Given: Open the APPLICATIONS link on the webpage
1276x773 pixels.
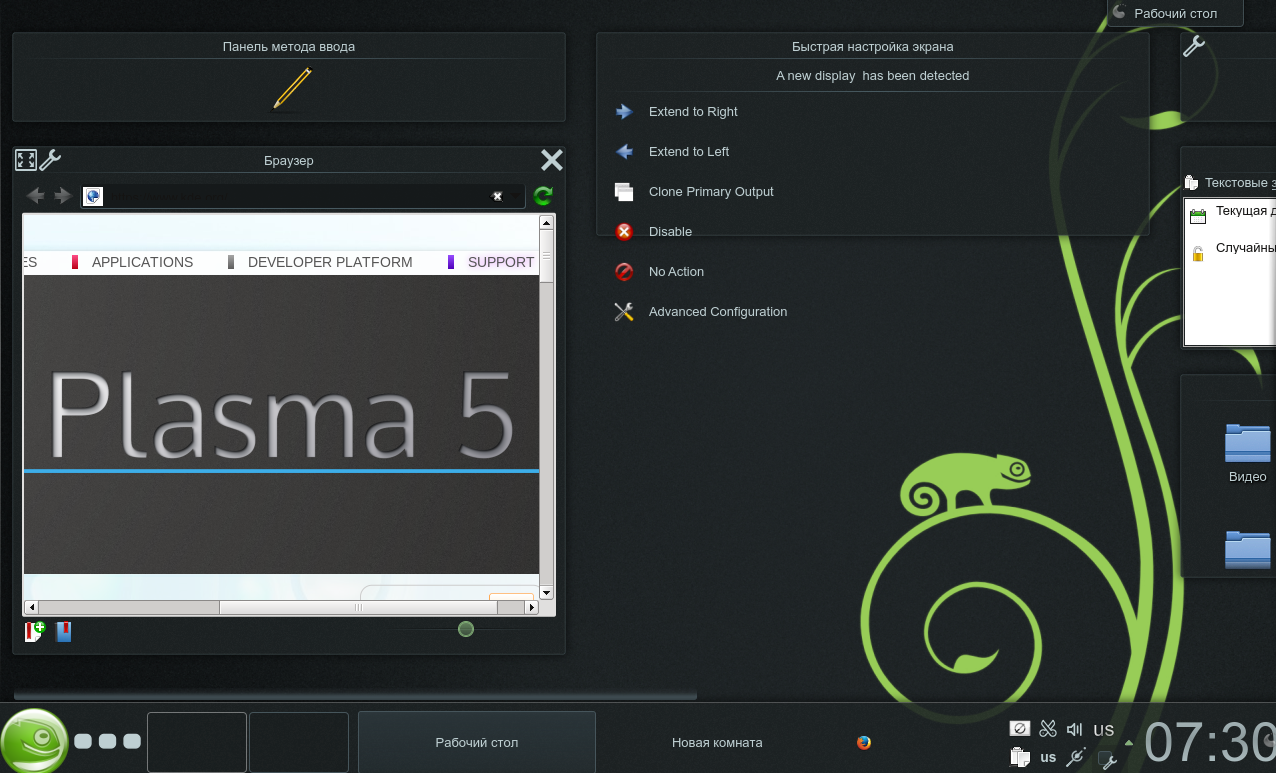Looking at the screenshot, I should 142,262.
